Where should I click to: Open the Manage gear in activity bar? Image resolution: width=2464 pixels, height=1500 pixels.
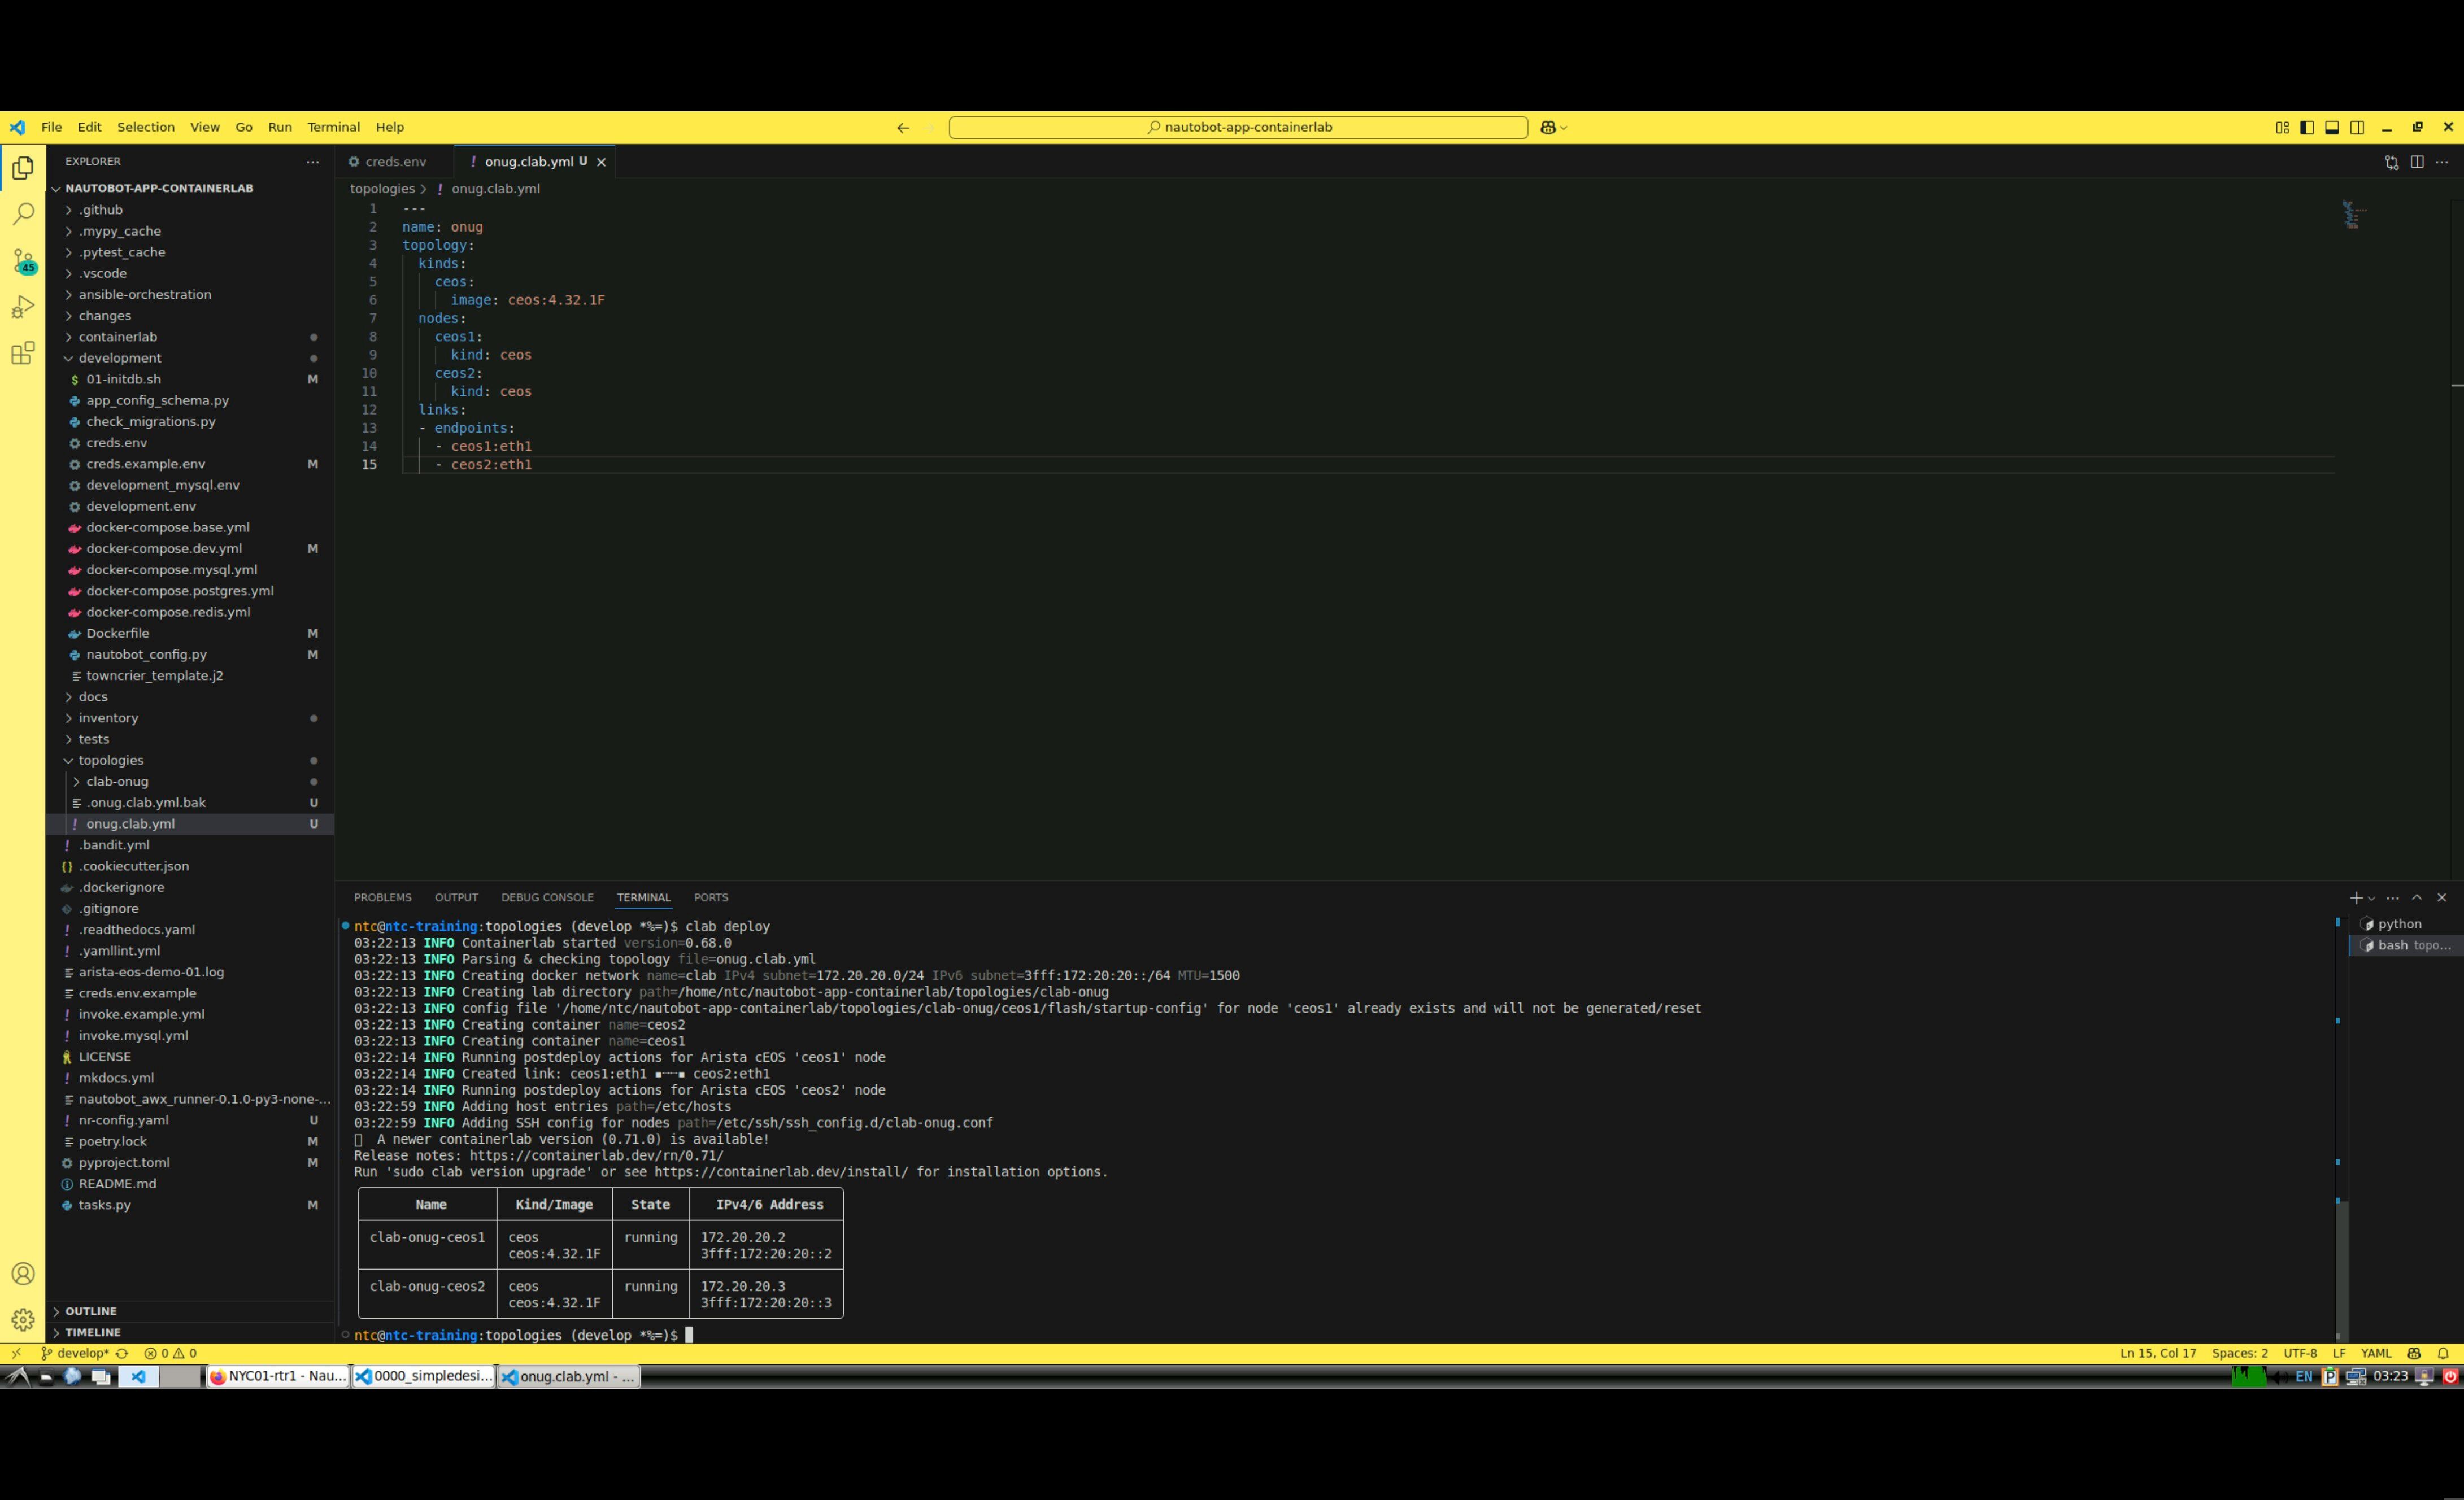(23, 1320)
